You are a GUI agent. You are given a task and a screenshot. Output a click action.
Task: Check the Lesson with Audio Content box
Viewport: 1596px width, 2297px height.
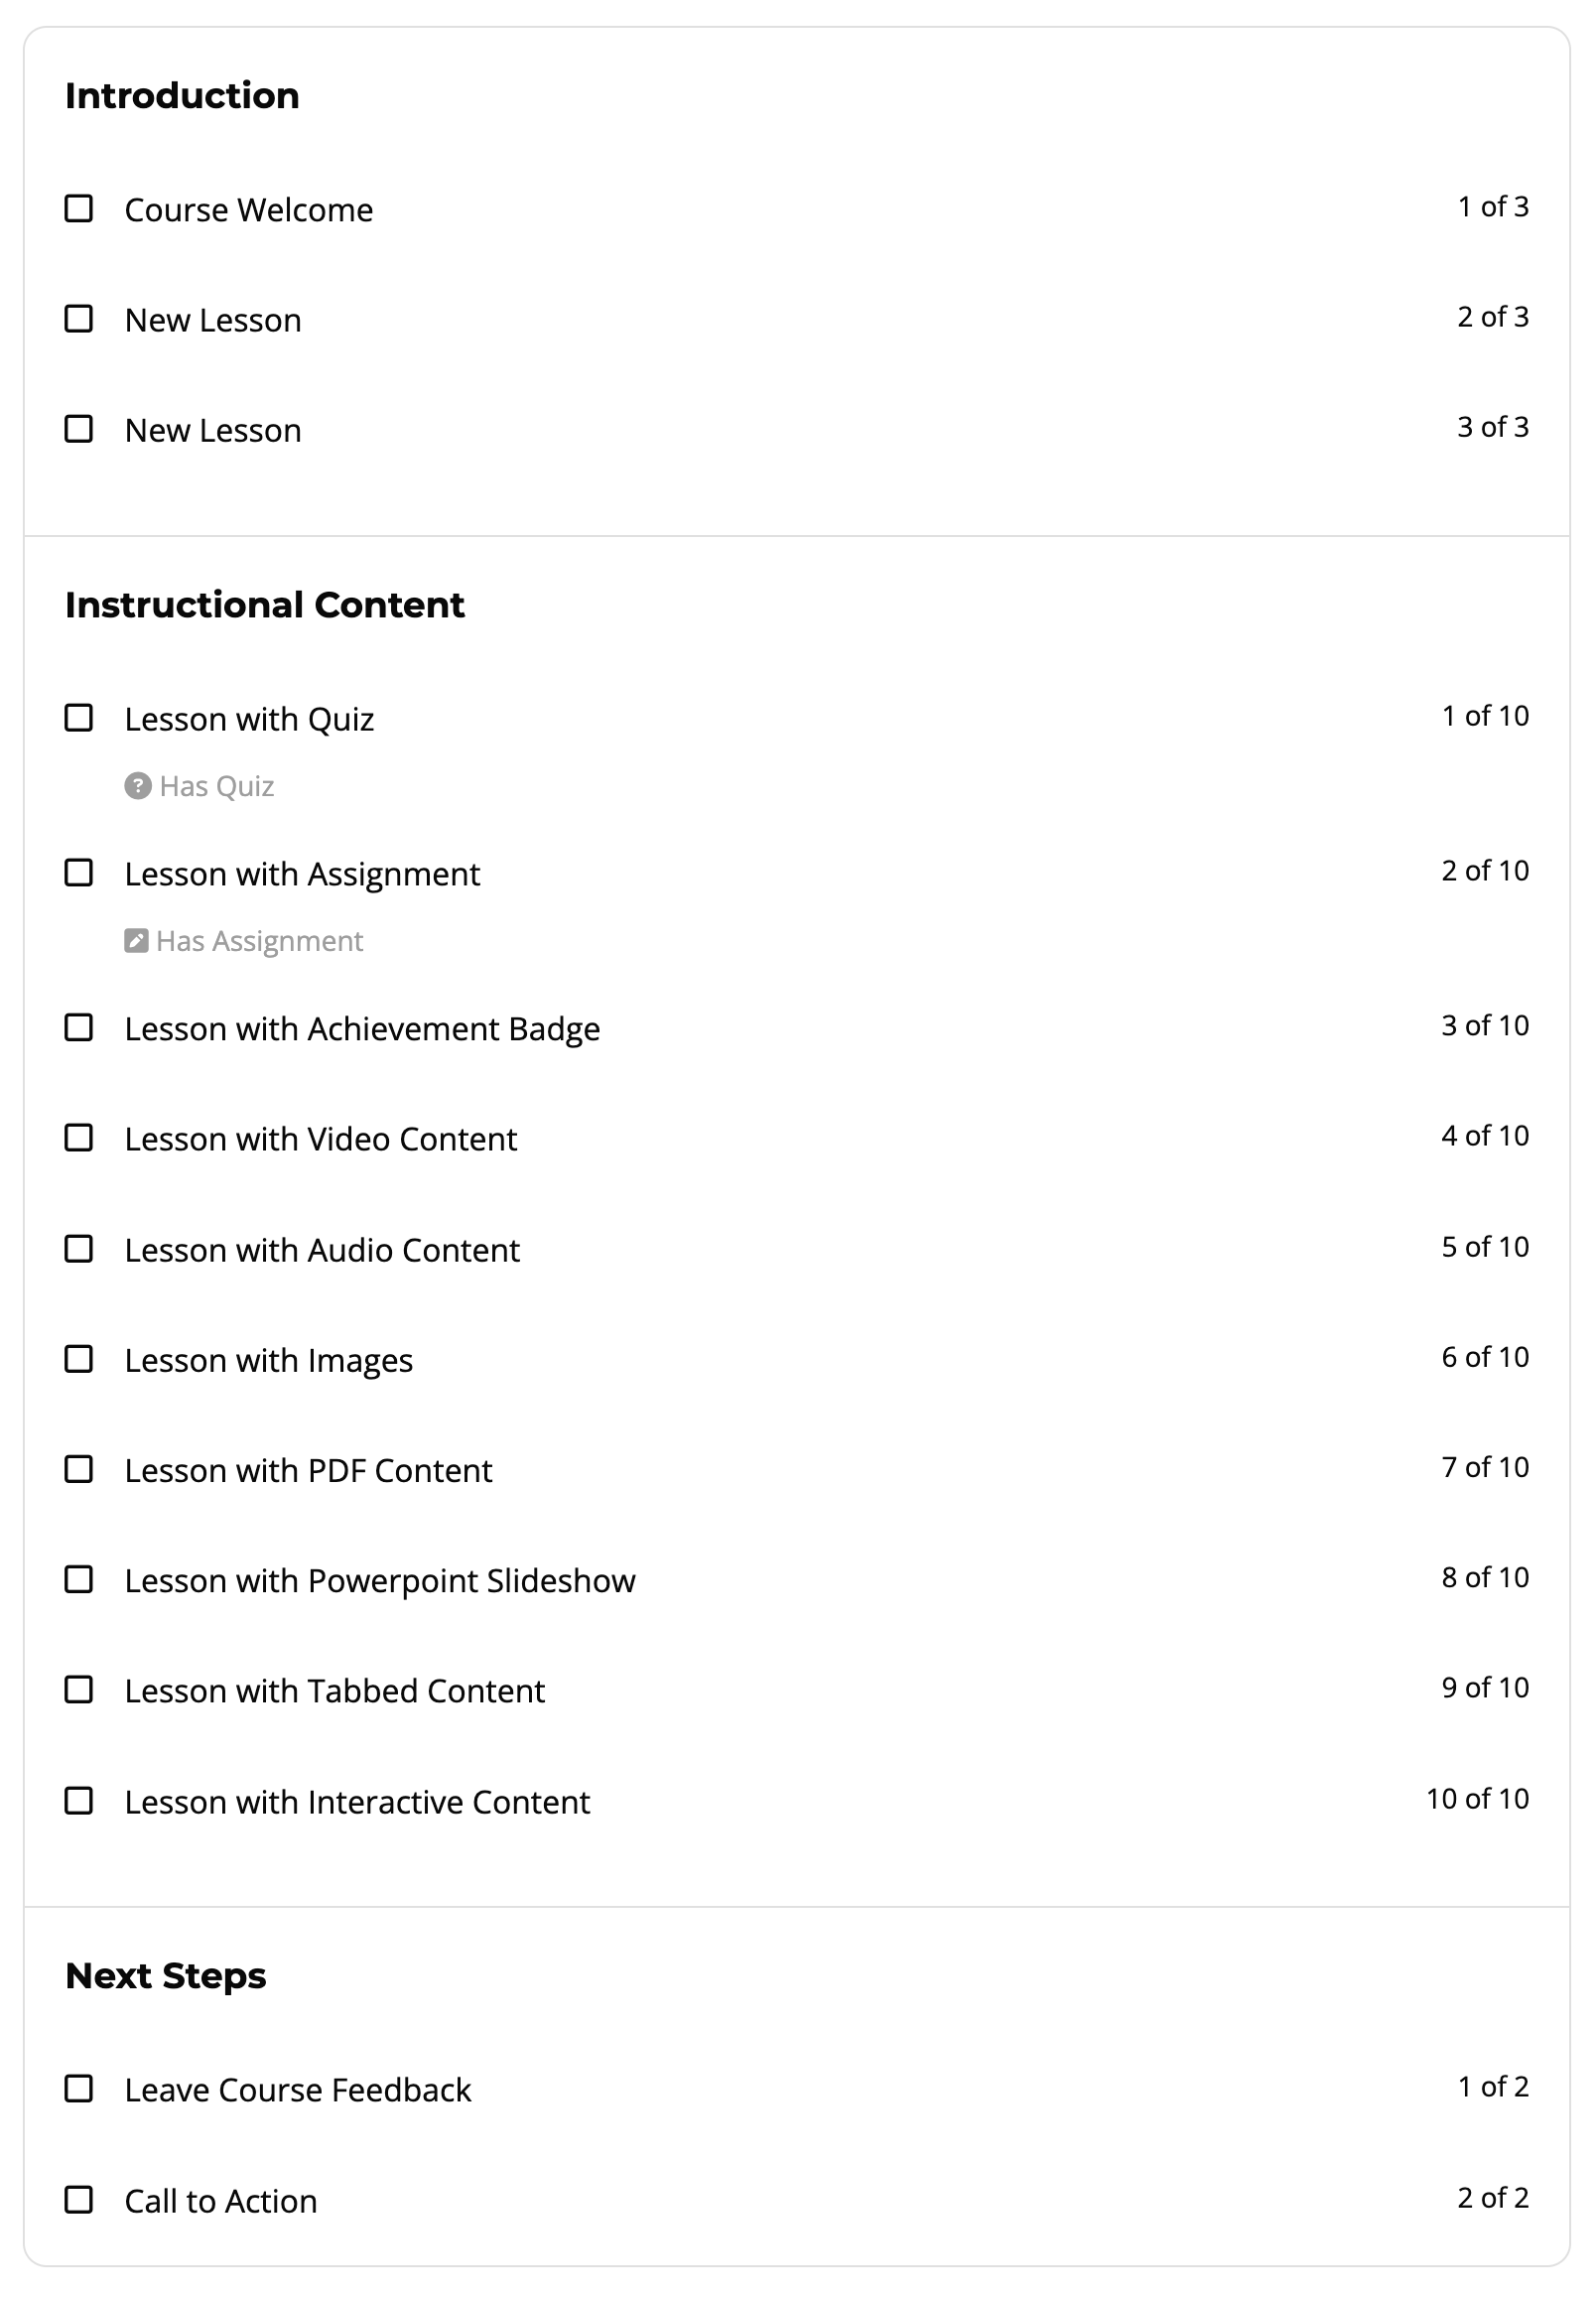(79, 1248)
